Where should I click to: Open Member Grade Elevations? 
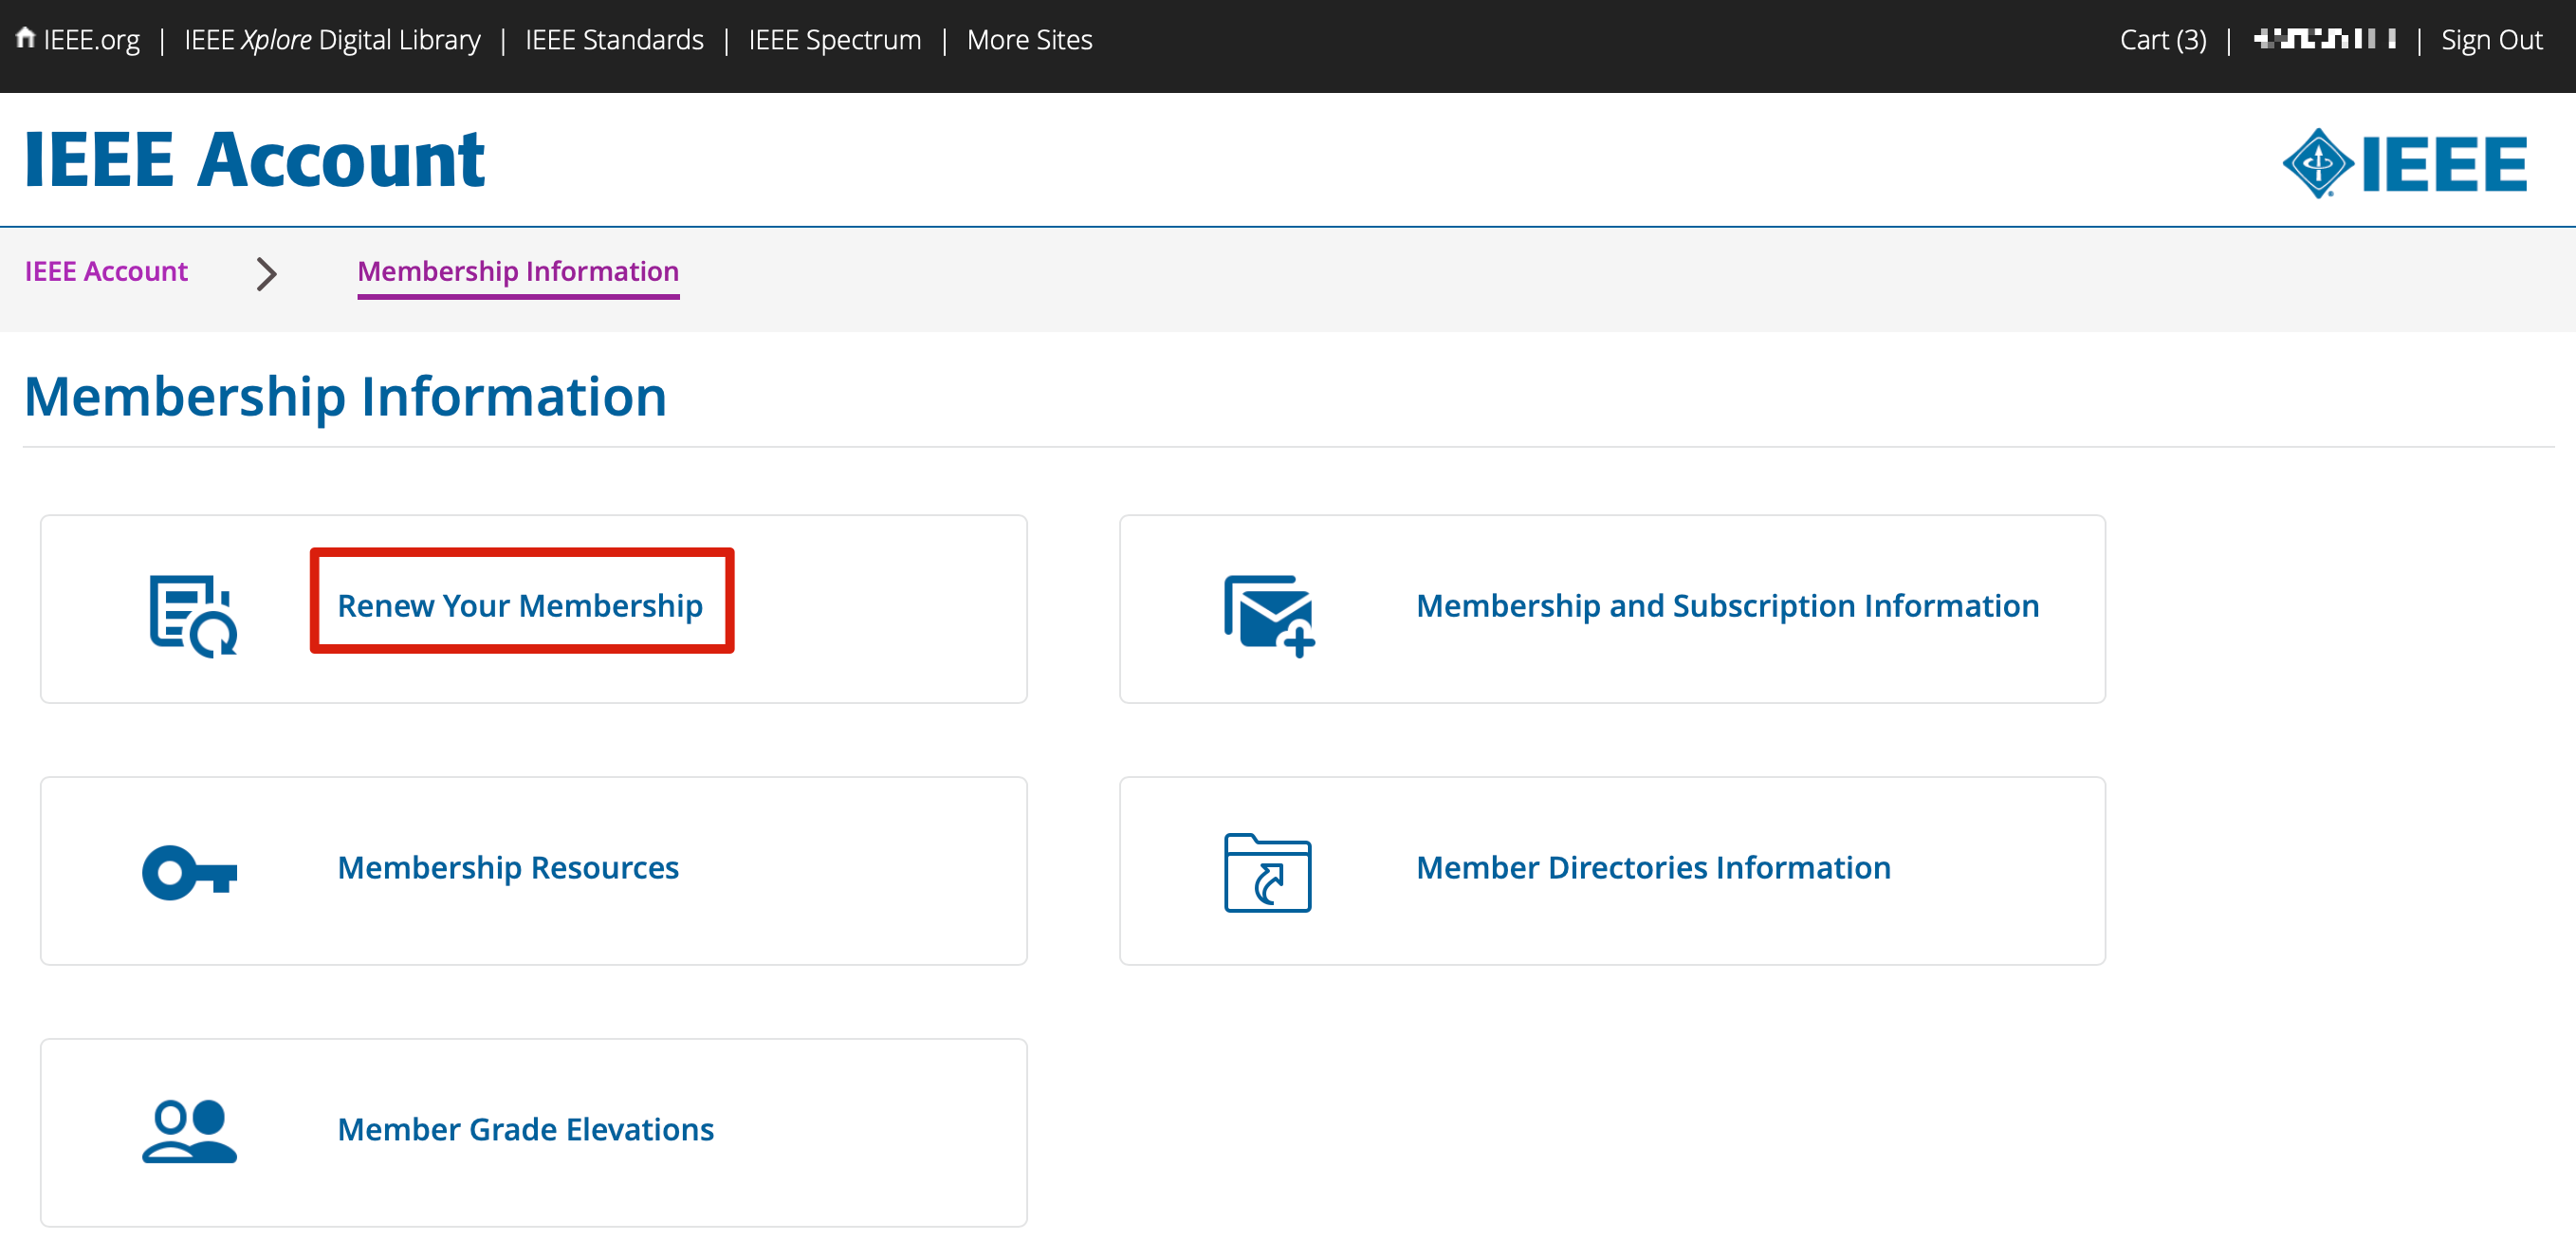tap(525, 1129)
